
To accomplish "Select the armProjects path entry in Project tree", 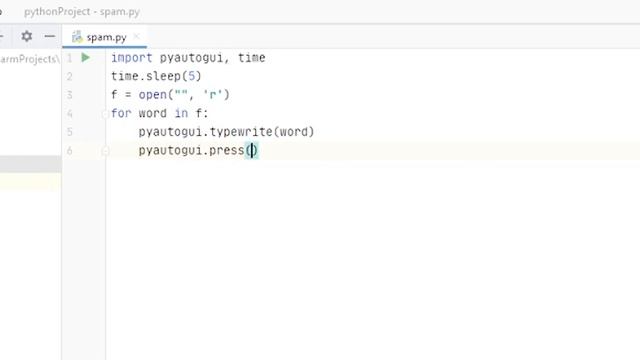I will 29,59.
